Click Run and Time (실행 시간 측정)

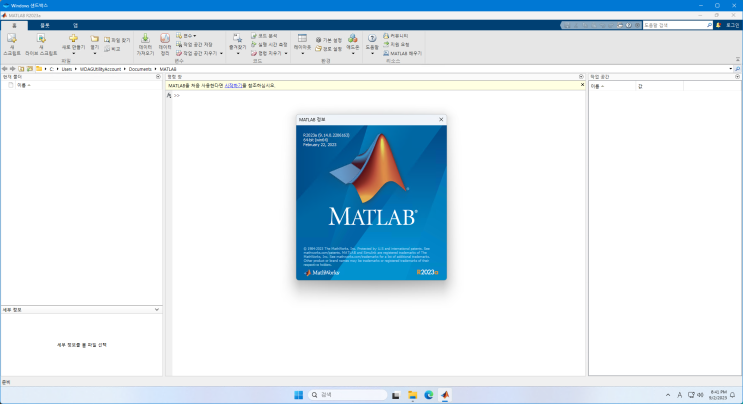click(x=269, y=45)
